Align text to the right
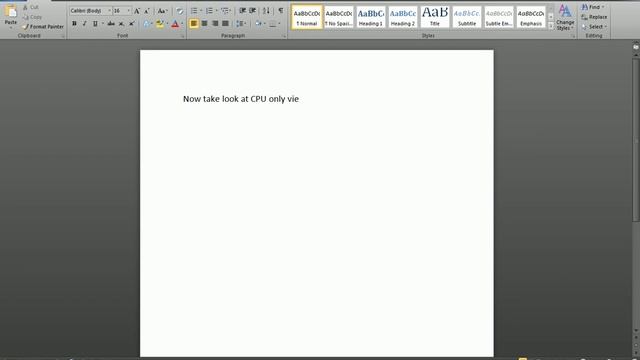This screenshot has height=360, width=640. (x=215, y=24)
